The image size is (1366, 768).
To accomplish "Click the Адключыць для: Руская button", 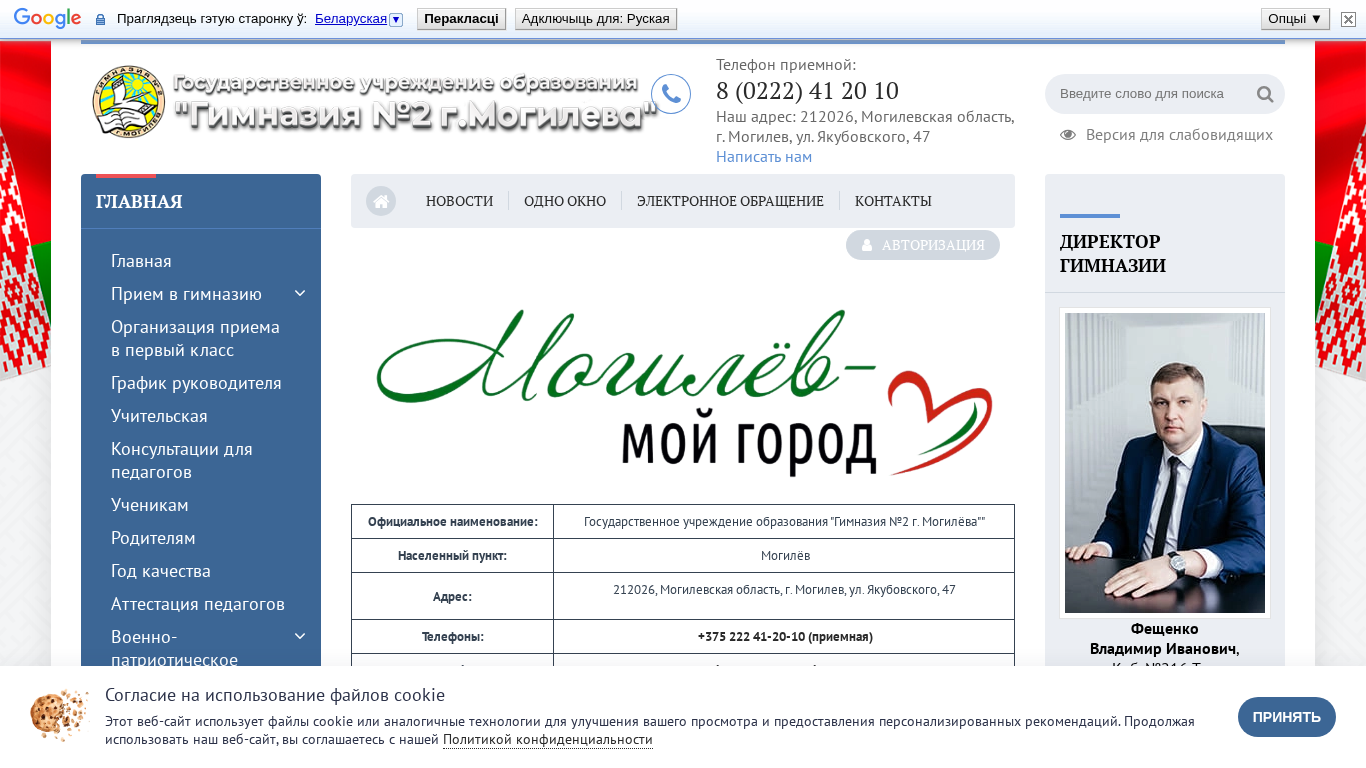I will click(596, 19).
